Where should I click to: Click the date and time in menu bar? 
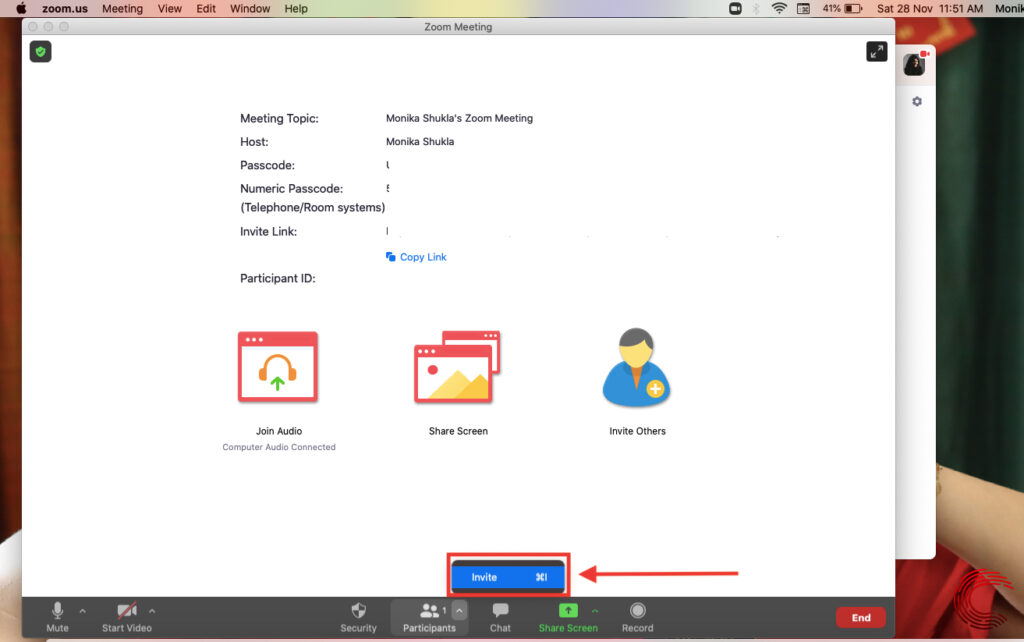click(x=930, y=8)
